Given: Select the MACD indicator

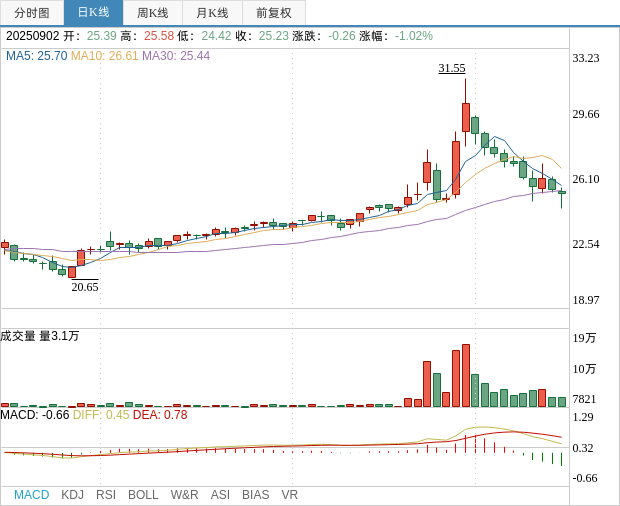Looking at the screenshot, I should click(x=32, y=495).
